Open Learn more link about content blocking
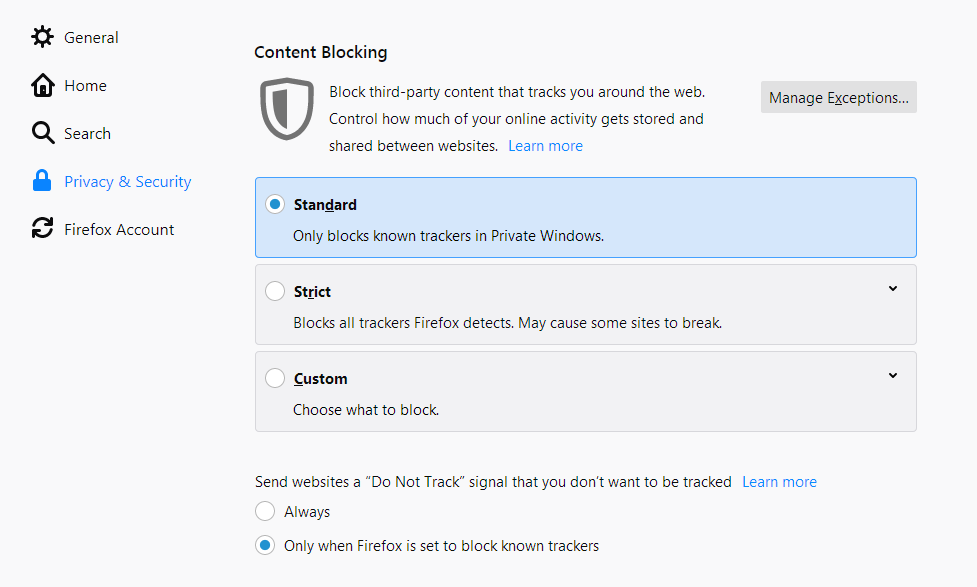Viewport: 977px width, 587px height. click(545, 146)
